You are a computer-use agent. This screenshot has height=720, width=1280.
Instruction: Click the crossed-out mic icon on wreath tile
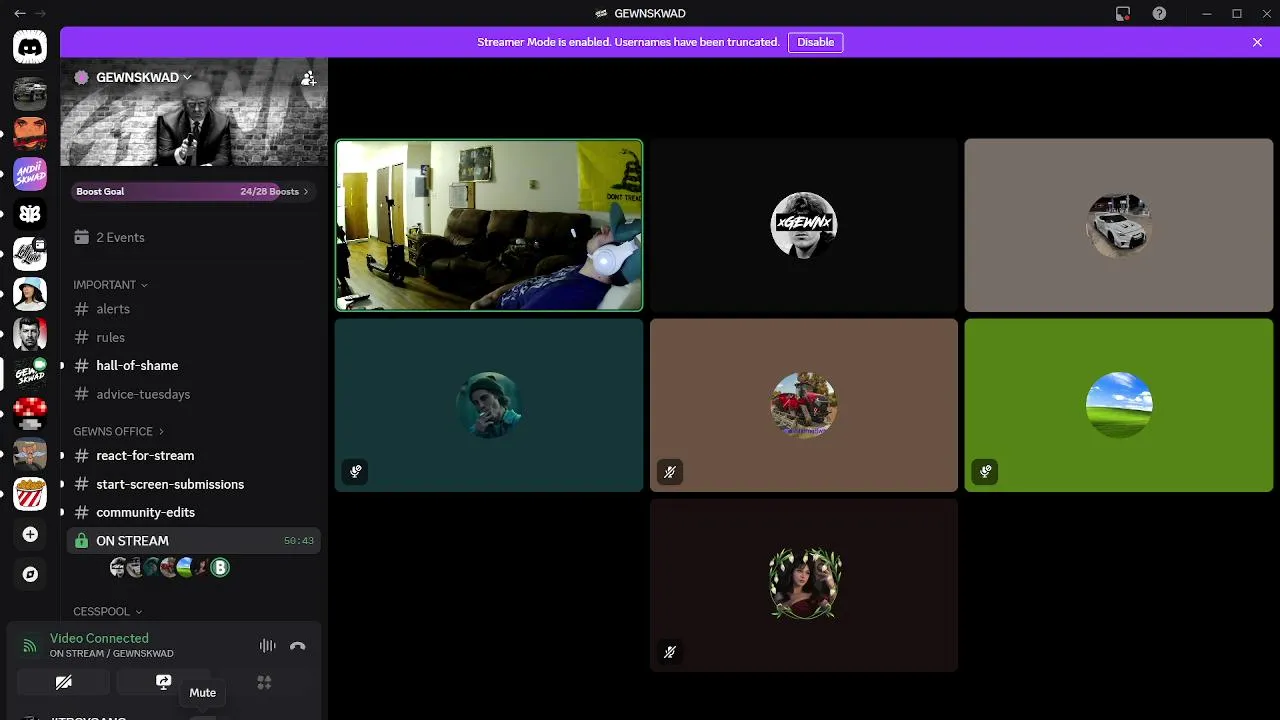(670, 652)
